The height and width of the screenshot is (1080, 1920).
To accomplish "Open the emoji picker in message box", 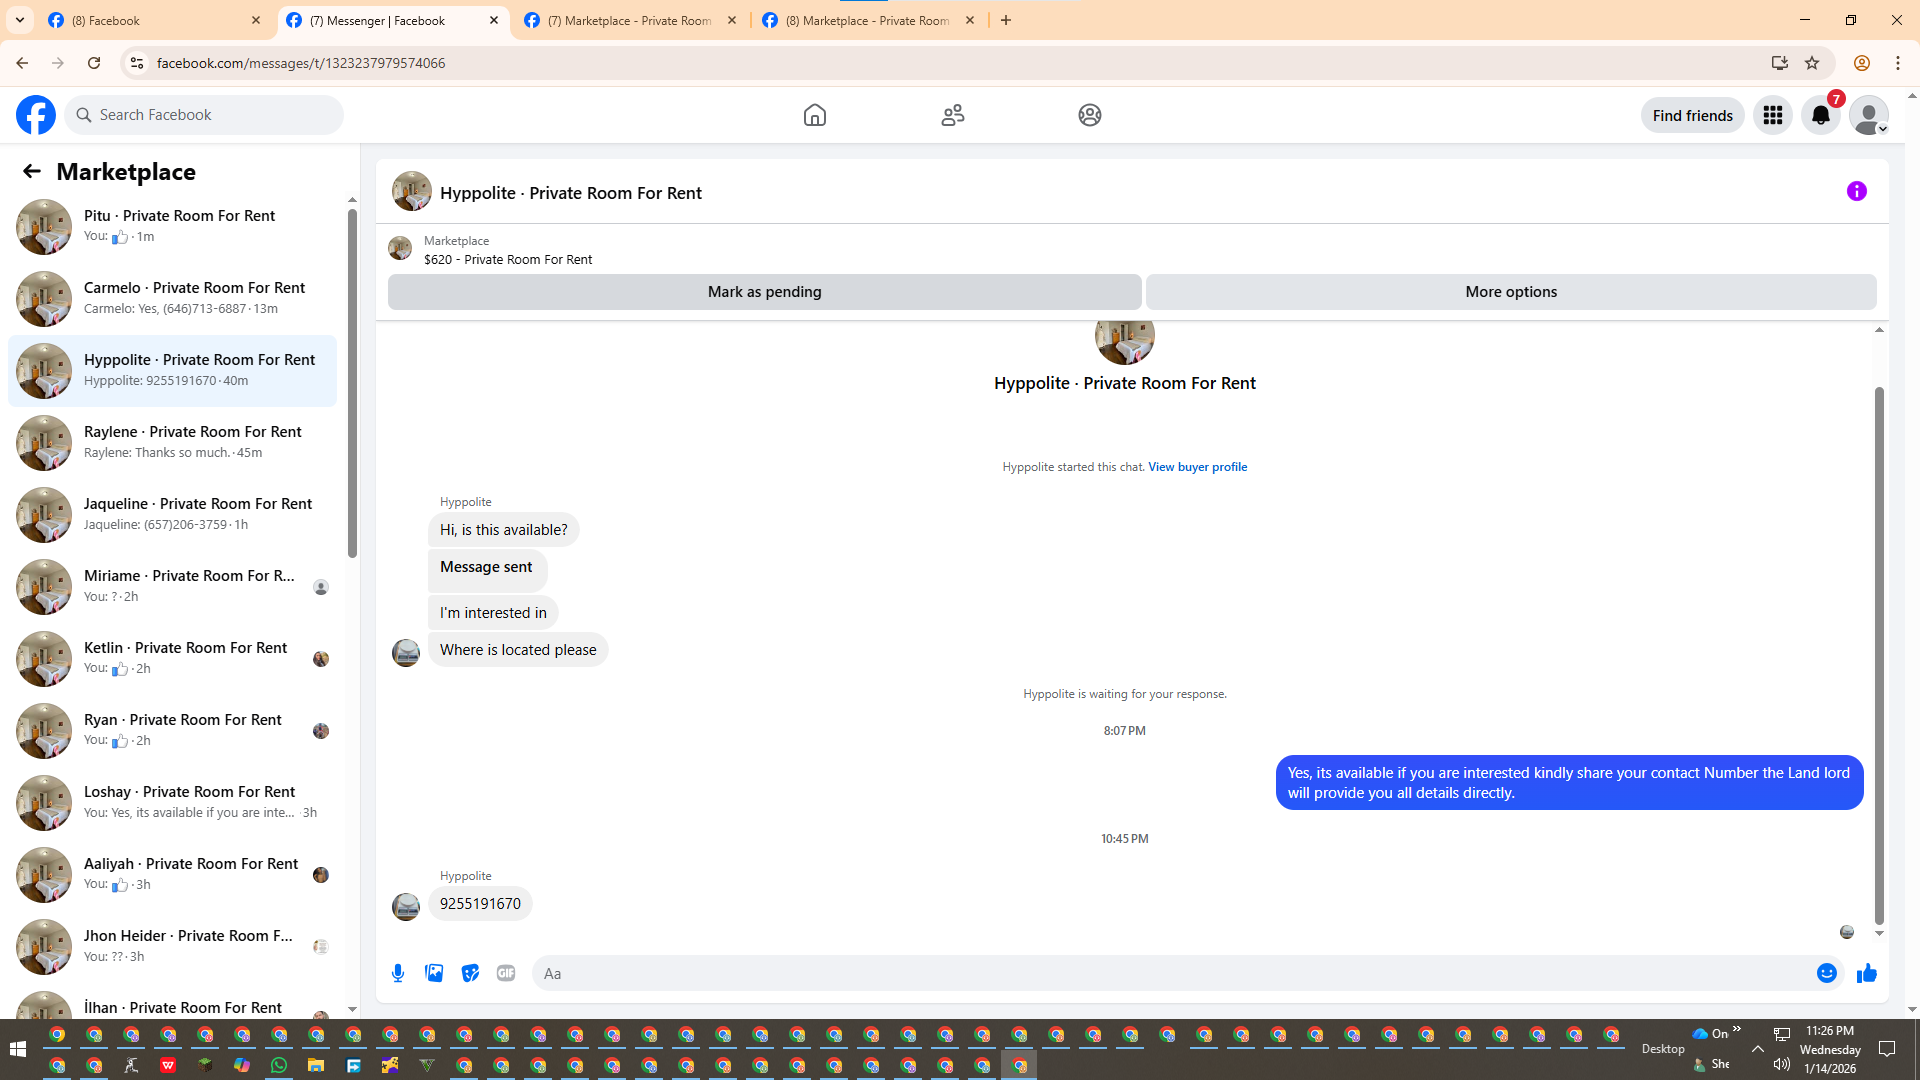I will 1826,973.
